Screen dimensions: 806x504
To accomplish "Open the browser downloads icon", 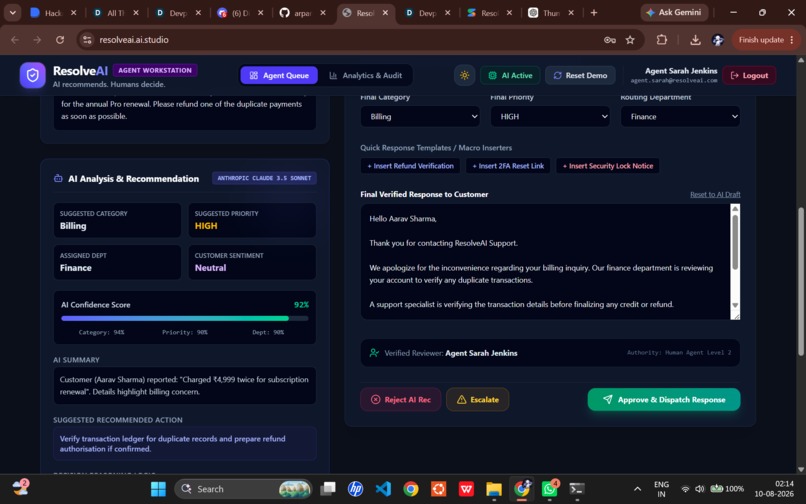I will pyautogui.click(x=695, y=40).
